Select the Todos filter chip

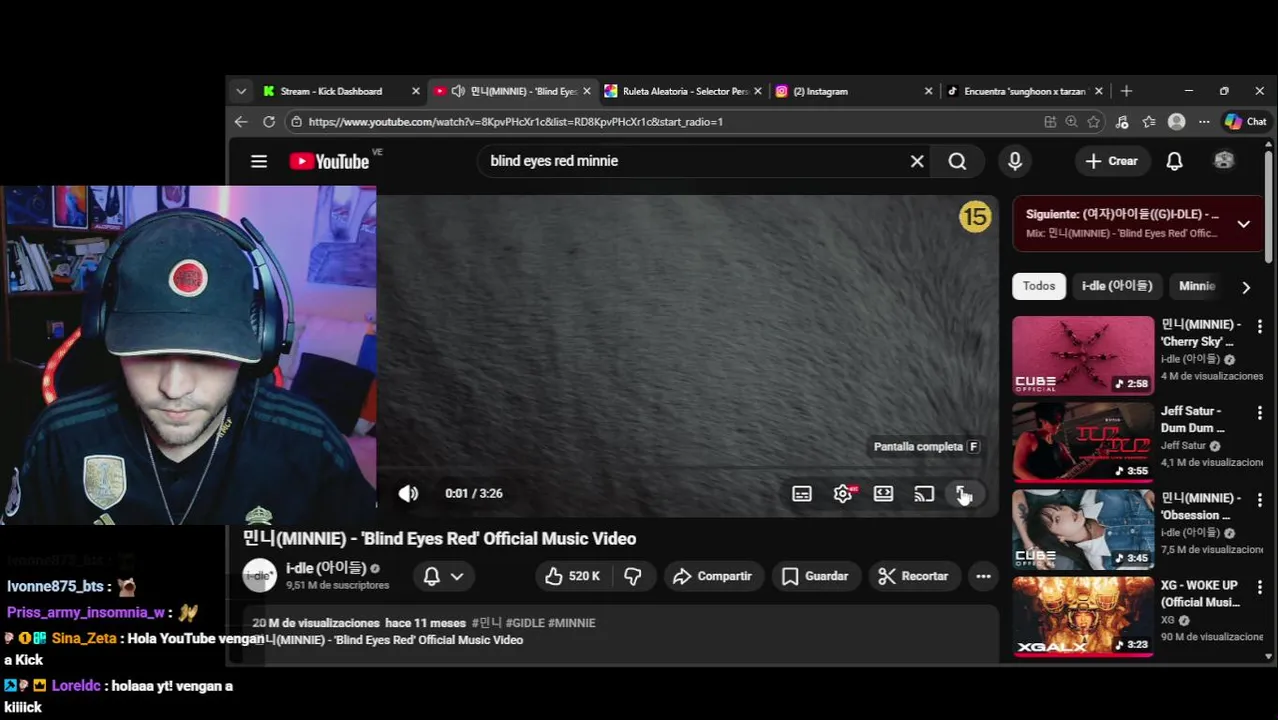coord(1039,286)
